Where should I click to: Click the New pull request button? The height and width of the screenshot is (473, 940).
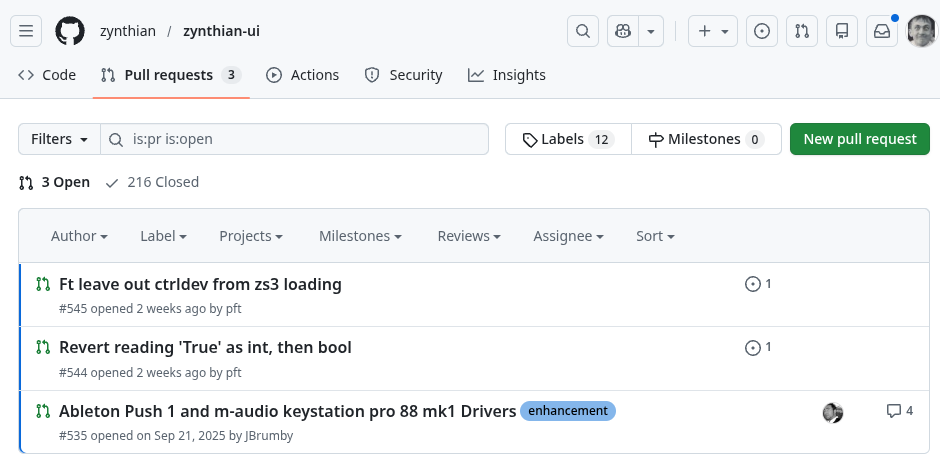click(859, 139)
